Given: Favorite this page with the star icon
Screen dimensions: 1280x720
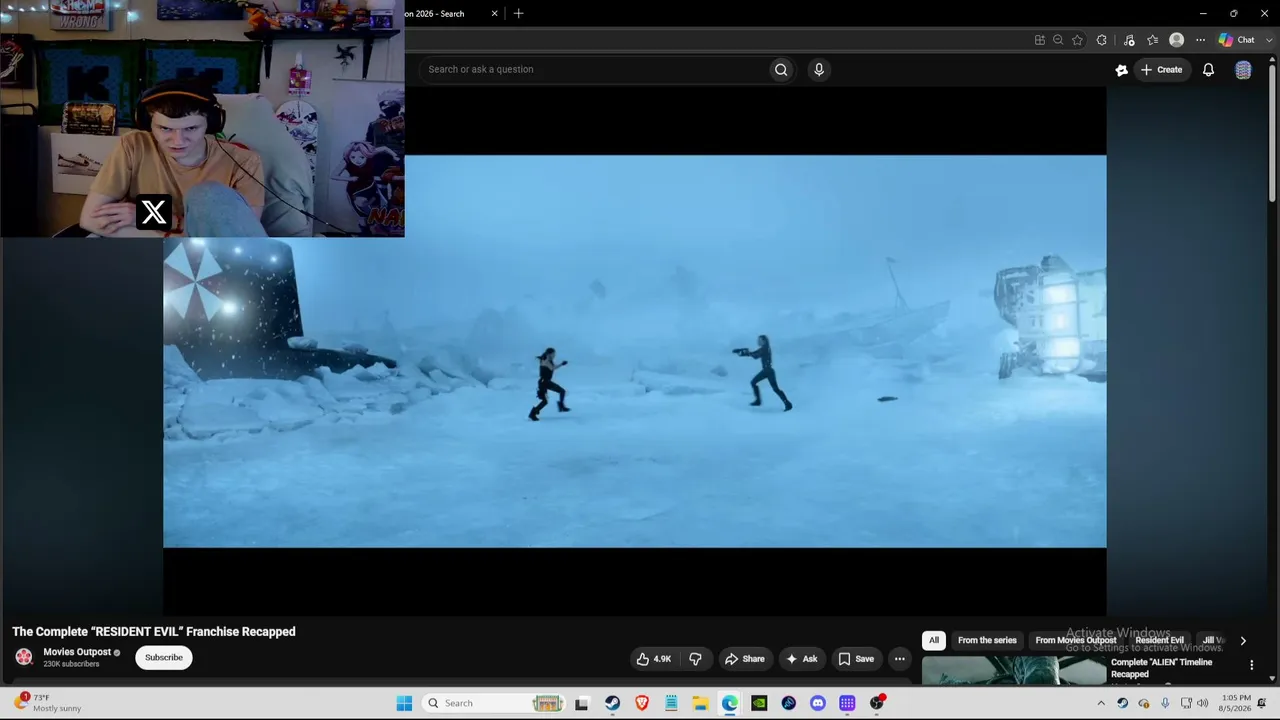Looking at the screenshot, I should click(x=1077, y=40).
